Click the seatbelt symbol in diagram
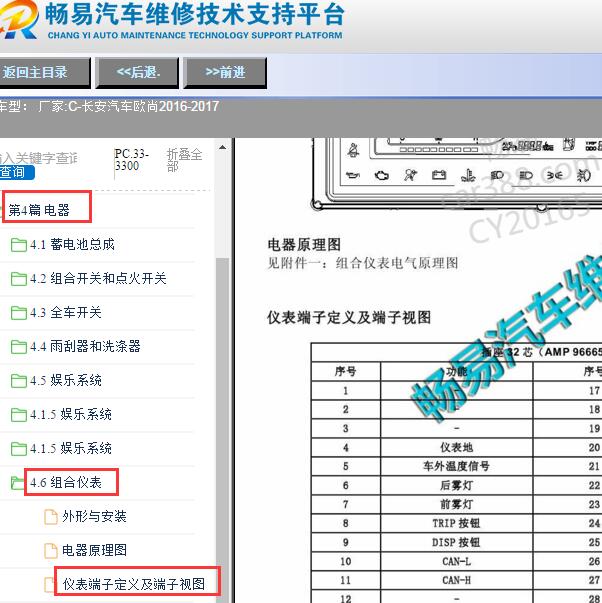The width and height of the screenshot is (602, 603). (x=353, y=150)
